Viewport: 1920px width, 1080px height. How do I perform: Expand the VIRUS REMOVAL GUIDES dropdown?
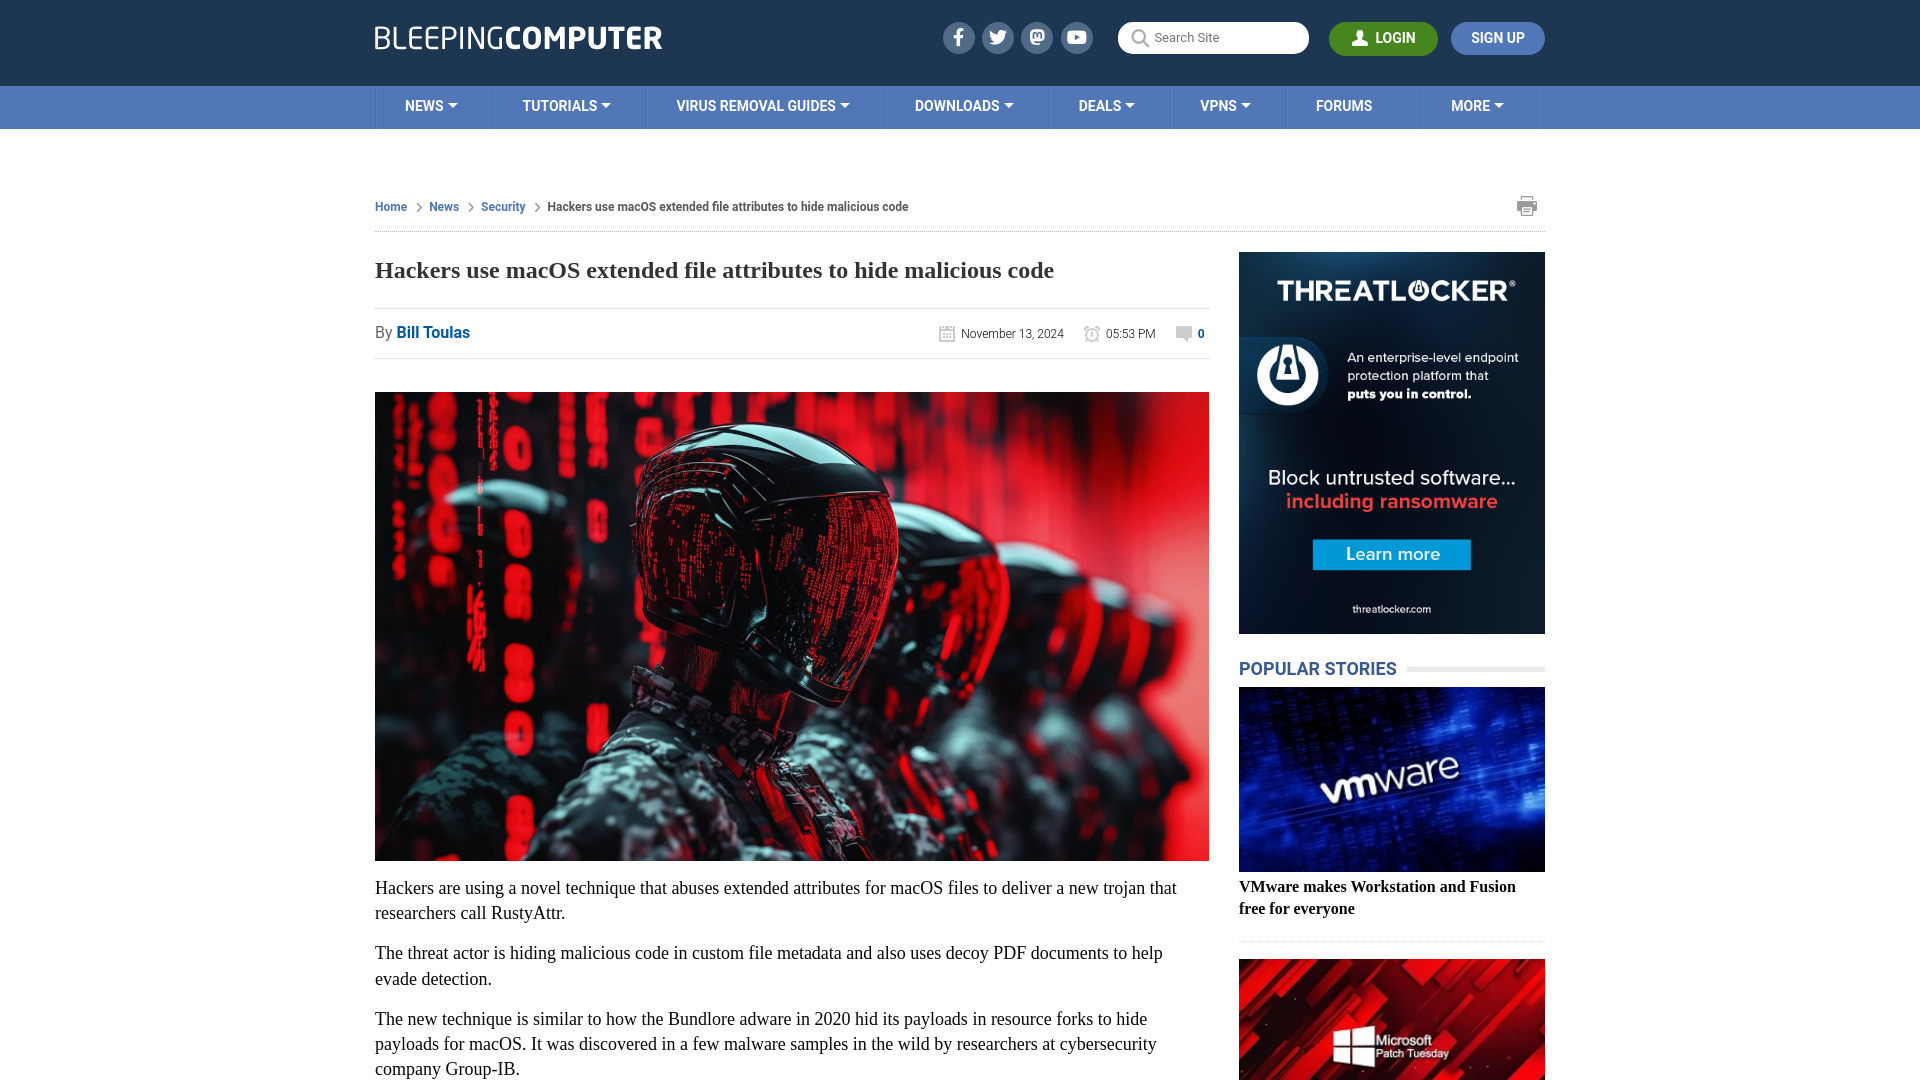coord(762,105)
